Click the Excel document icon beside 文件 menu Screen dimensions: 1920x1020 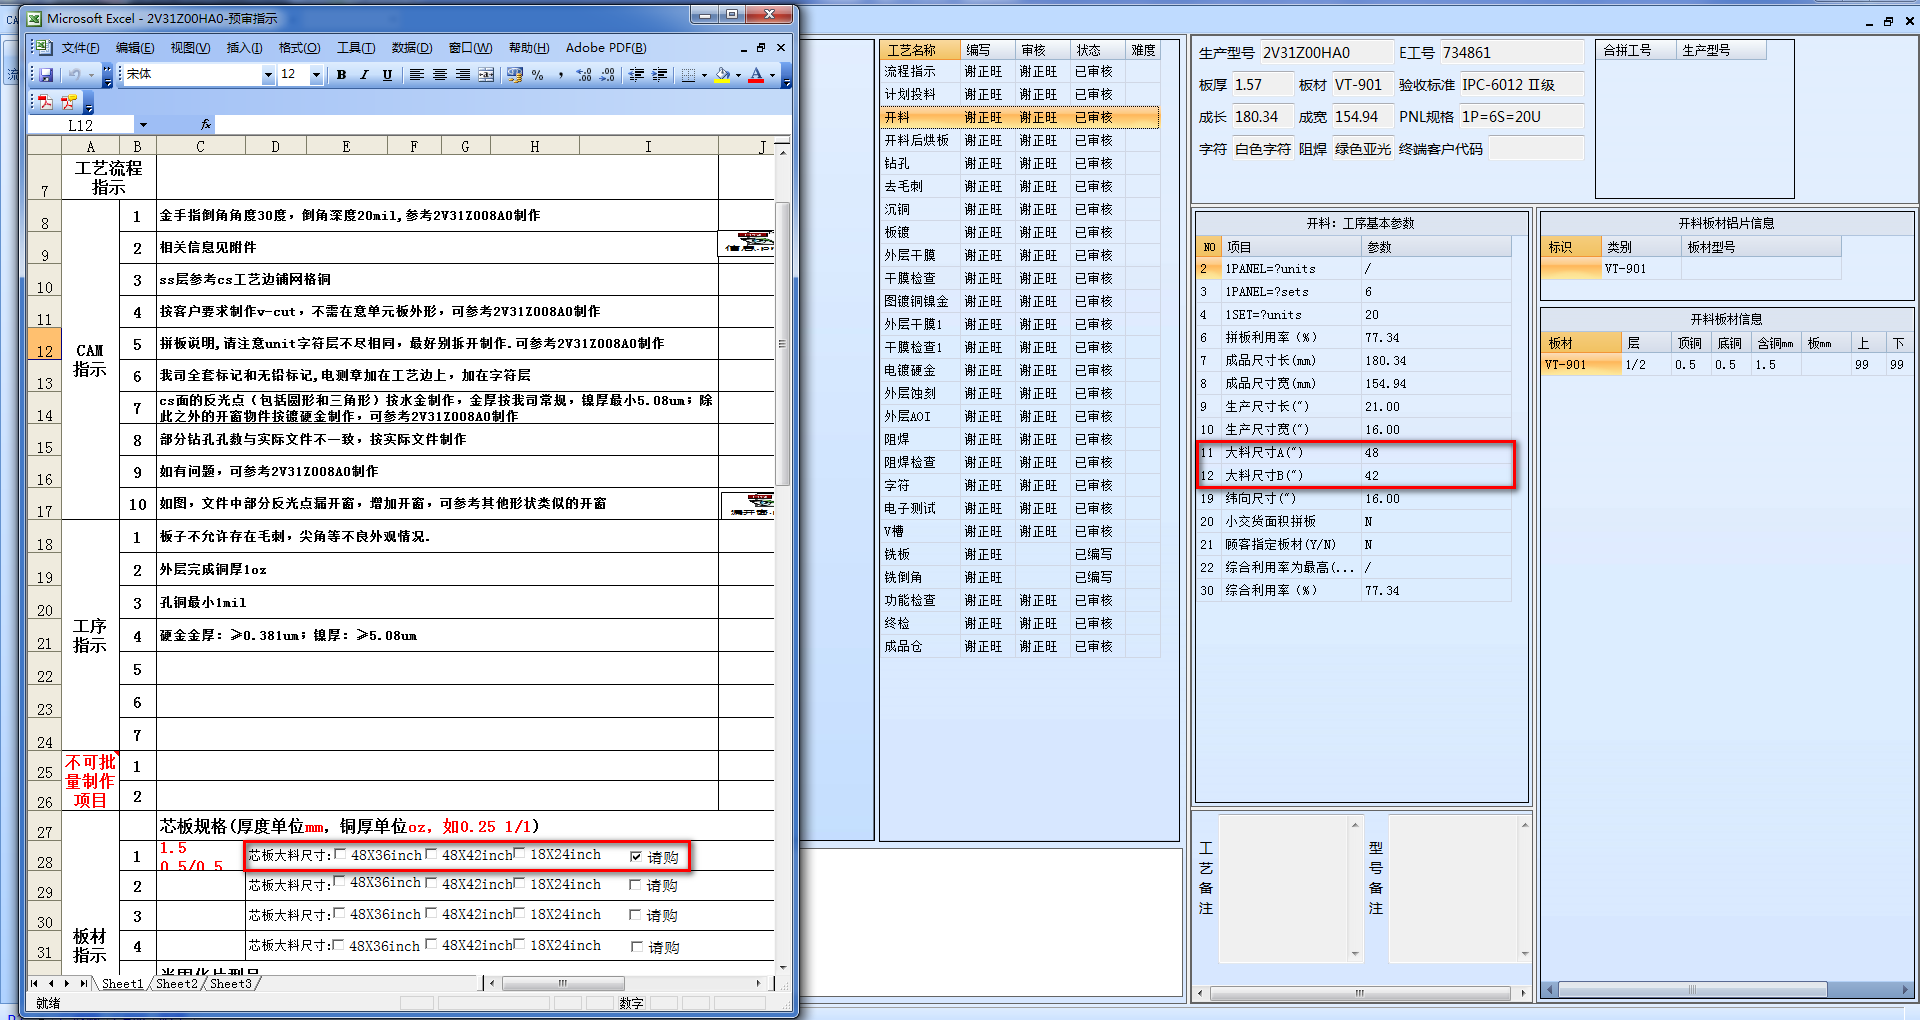point(42,47)
